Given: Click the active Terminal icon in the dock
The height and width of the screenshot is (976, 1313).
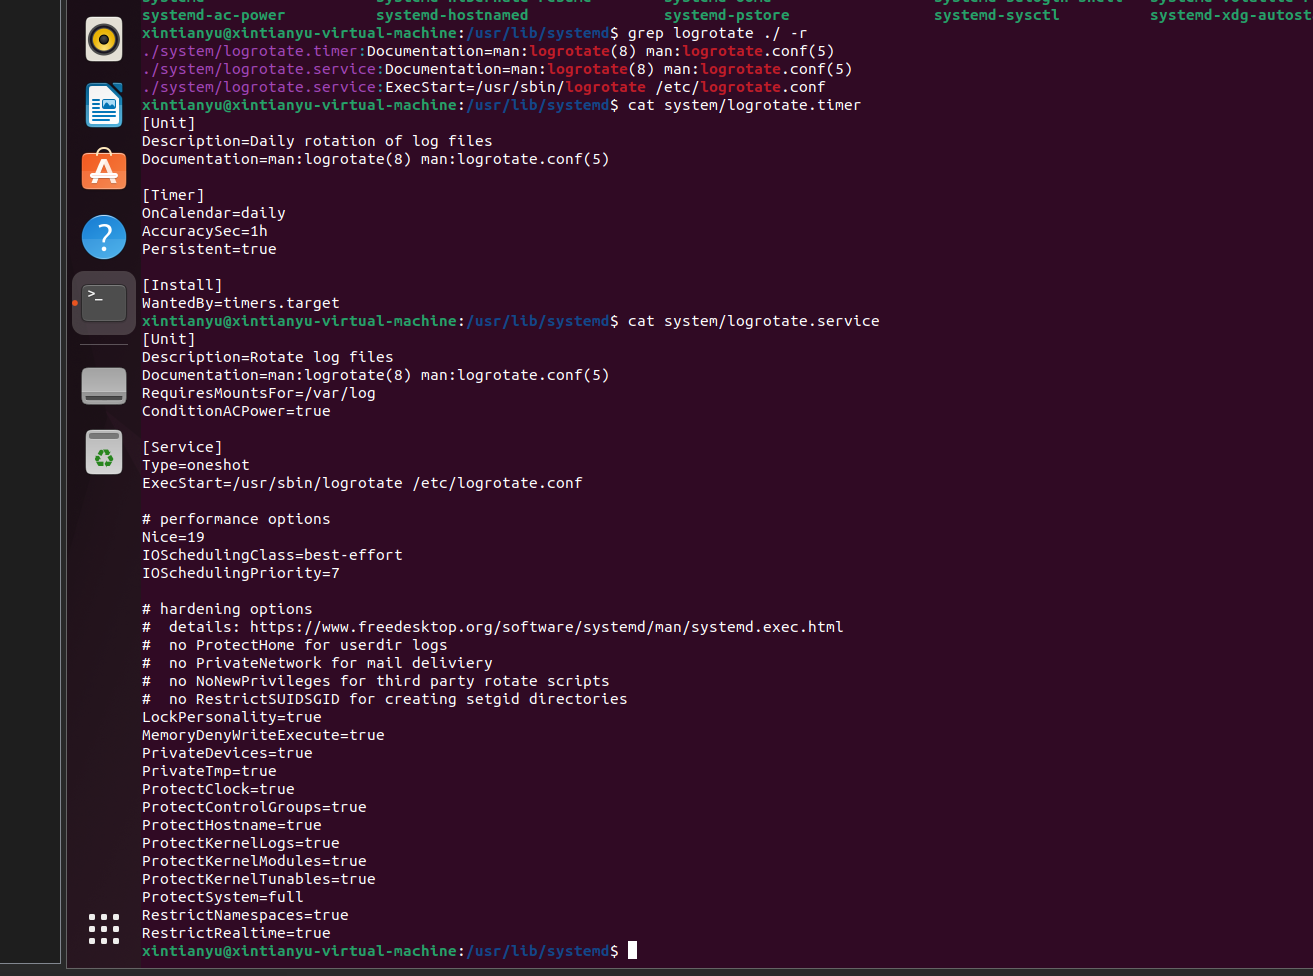Looking at the screenshot, I should (103, 303).
